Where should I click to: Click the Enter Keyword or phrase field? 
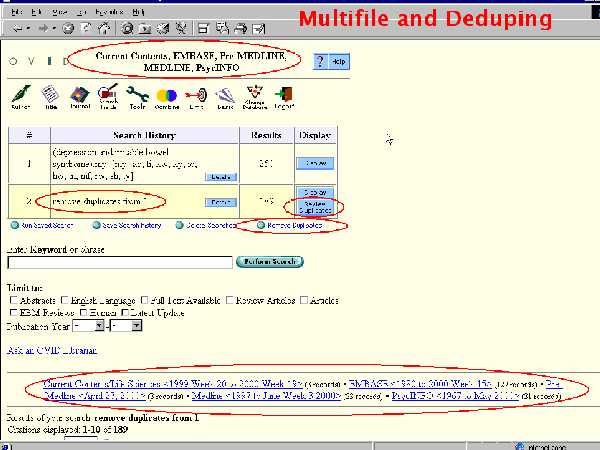point(120,262)
